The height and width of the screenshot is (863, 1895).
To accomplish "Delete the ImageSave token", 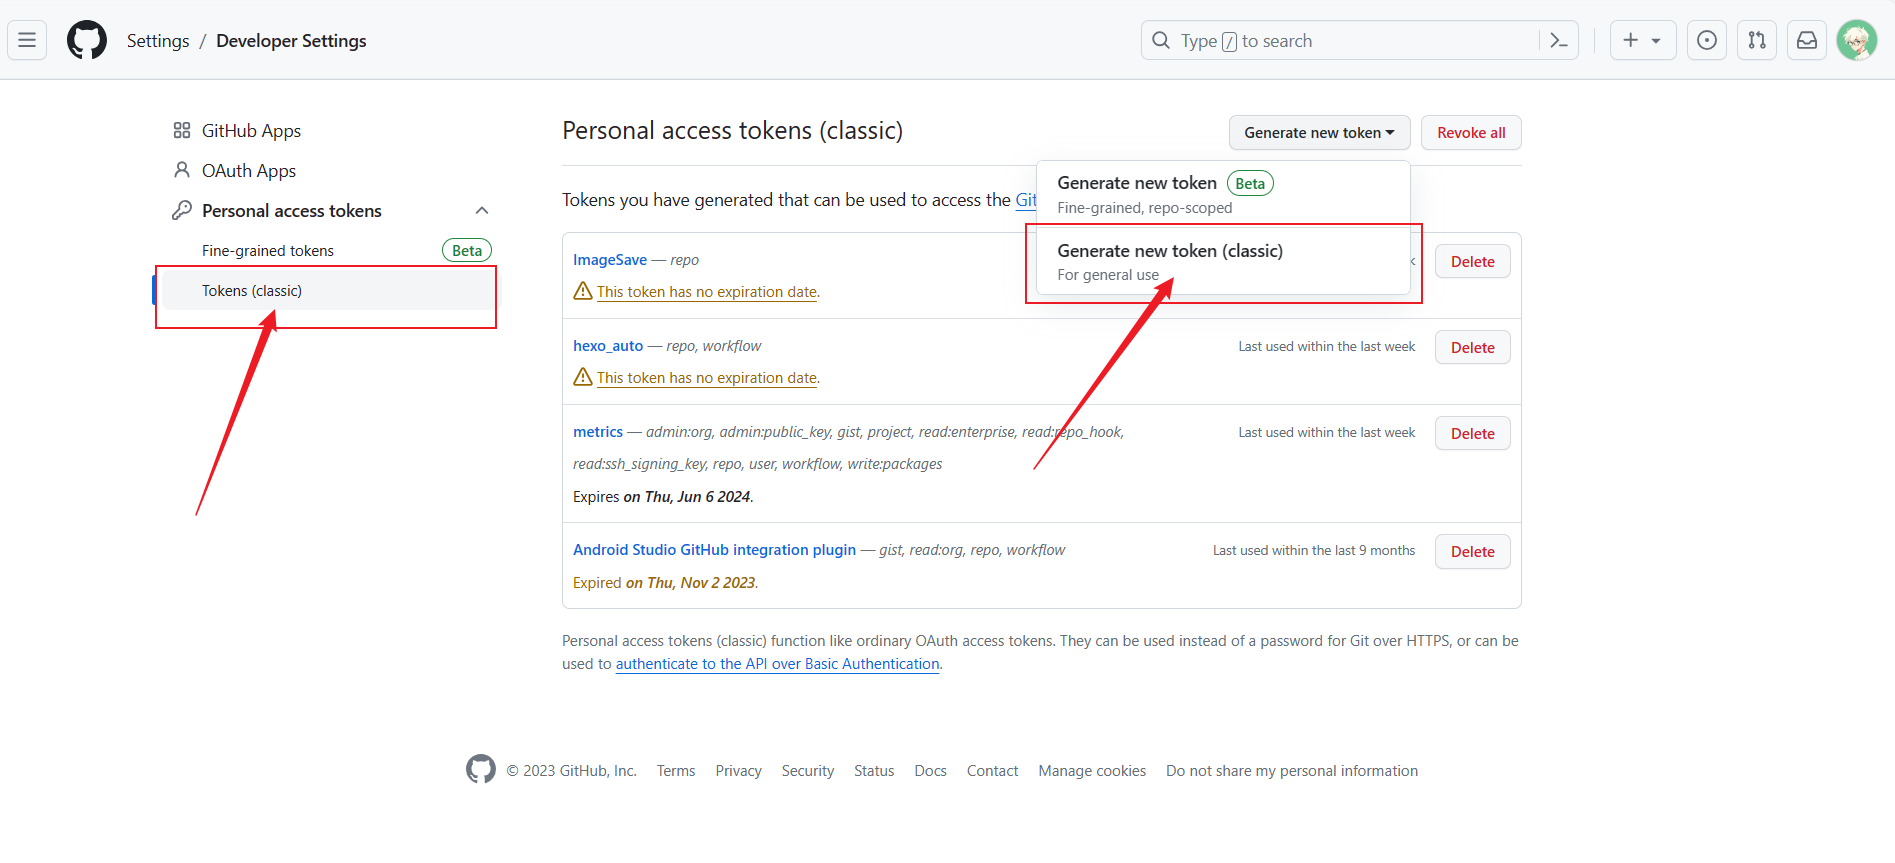I will pyautogui.click(x=1472, y=261).
